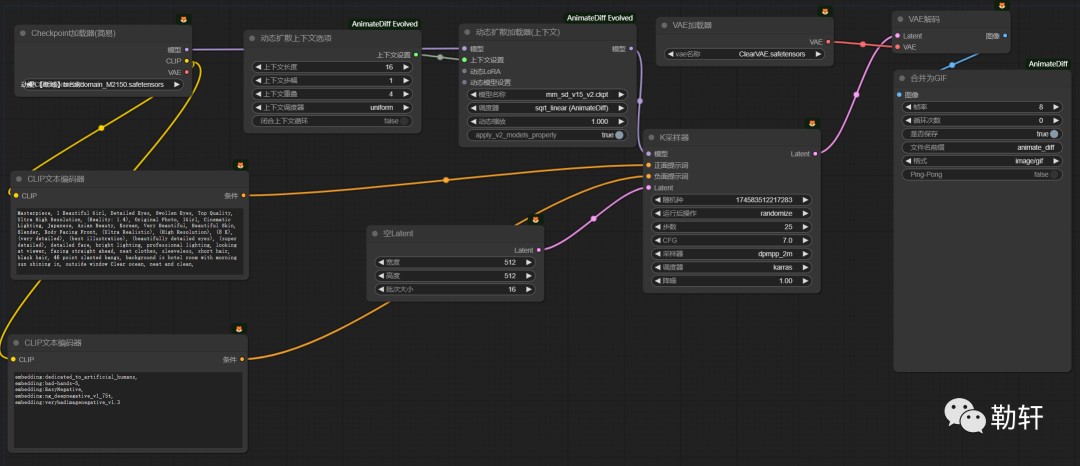
Task: Click the 合并为GIF node title text
Action: 928,78
